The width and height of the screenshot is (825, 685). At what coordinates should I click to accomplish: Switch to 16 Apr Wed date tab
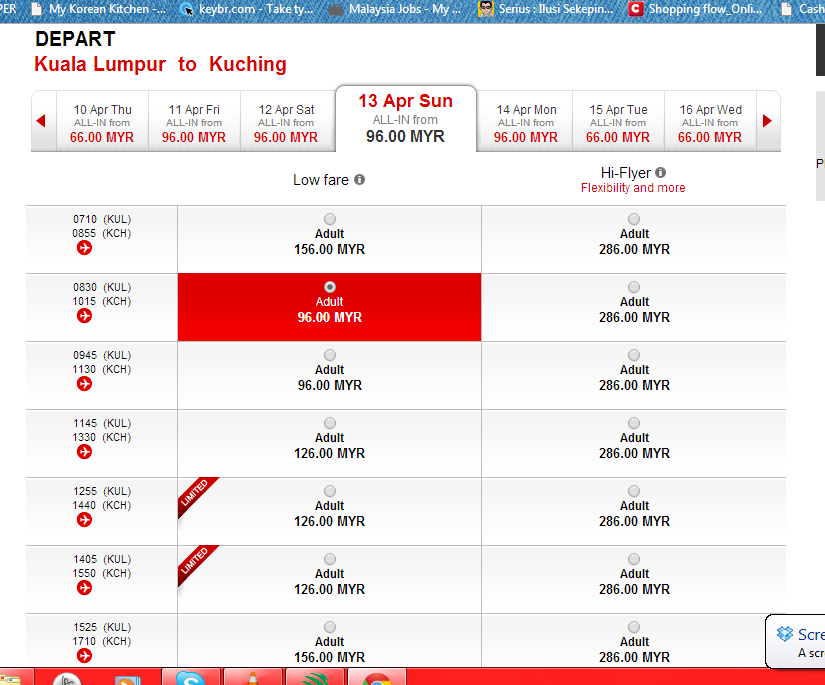710,123
